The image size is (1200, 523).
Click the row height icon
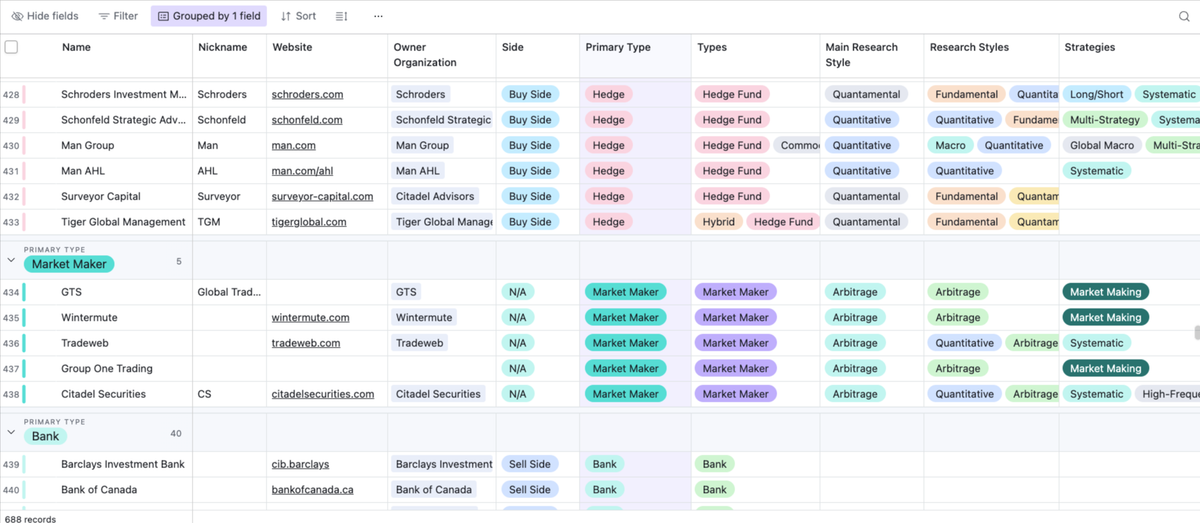coord(341,16)
